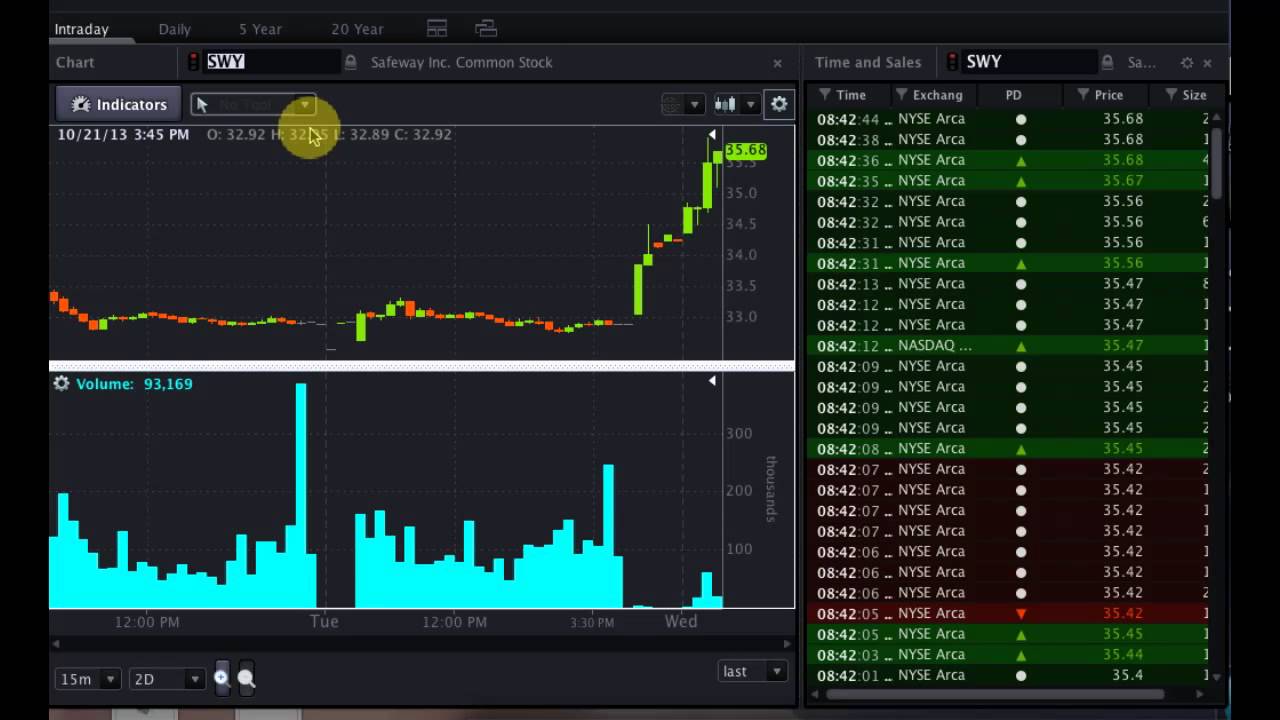Open Time and Sales settings gear
The height and width of the screenshot is (720, 1280).
pyautogui.click(x=1187, y=62)
